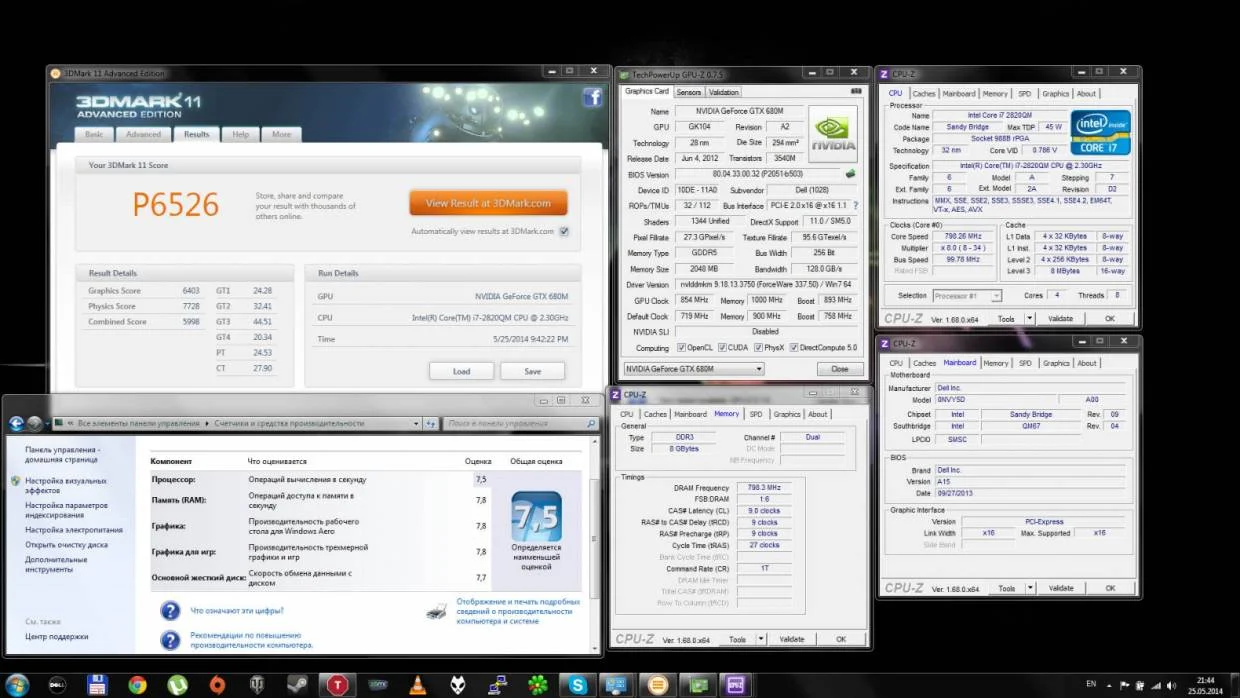The height and width of the screenshot is (698, 1240).
Task: Open the Basic tab in 3DMark 11
Action: tap(94, 134)
